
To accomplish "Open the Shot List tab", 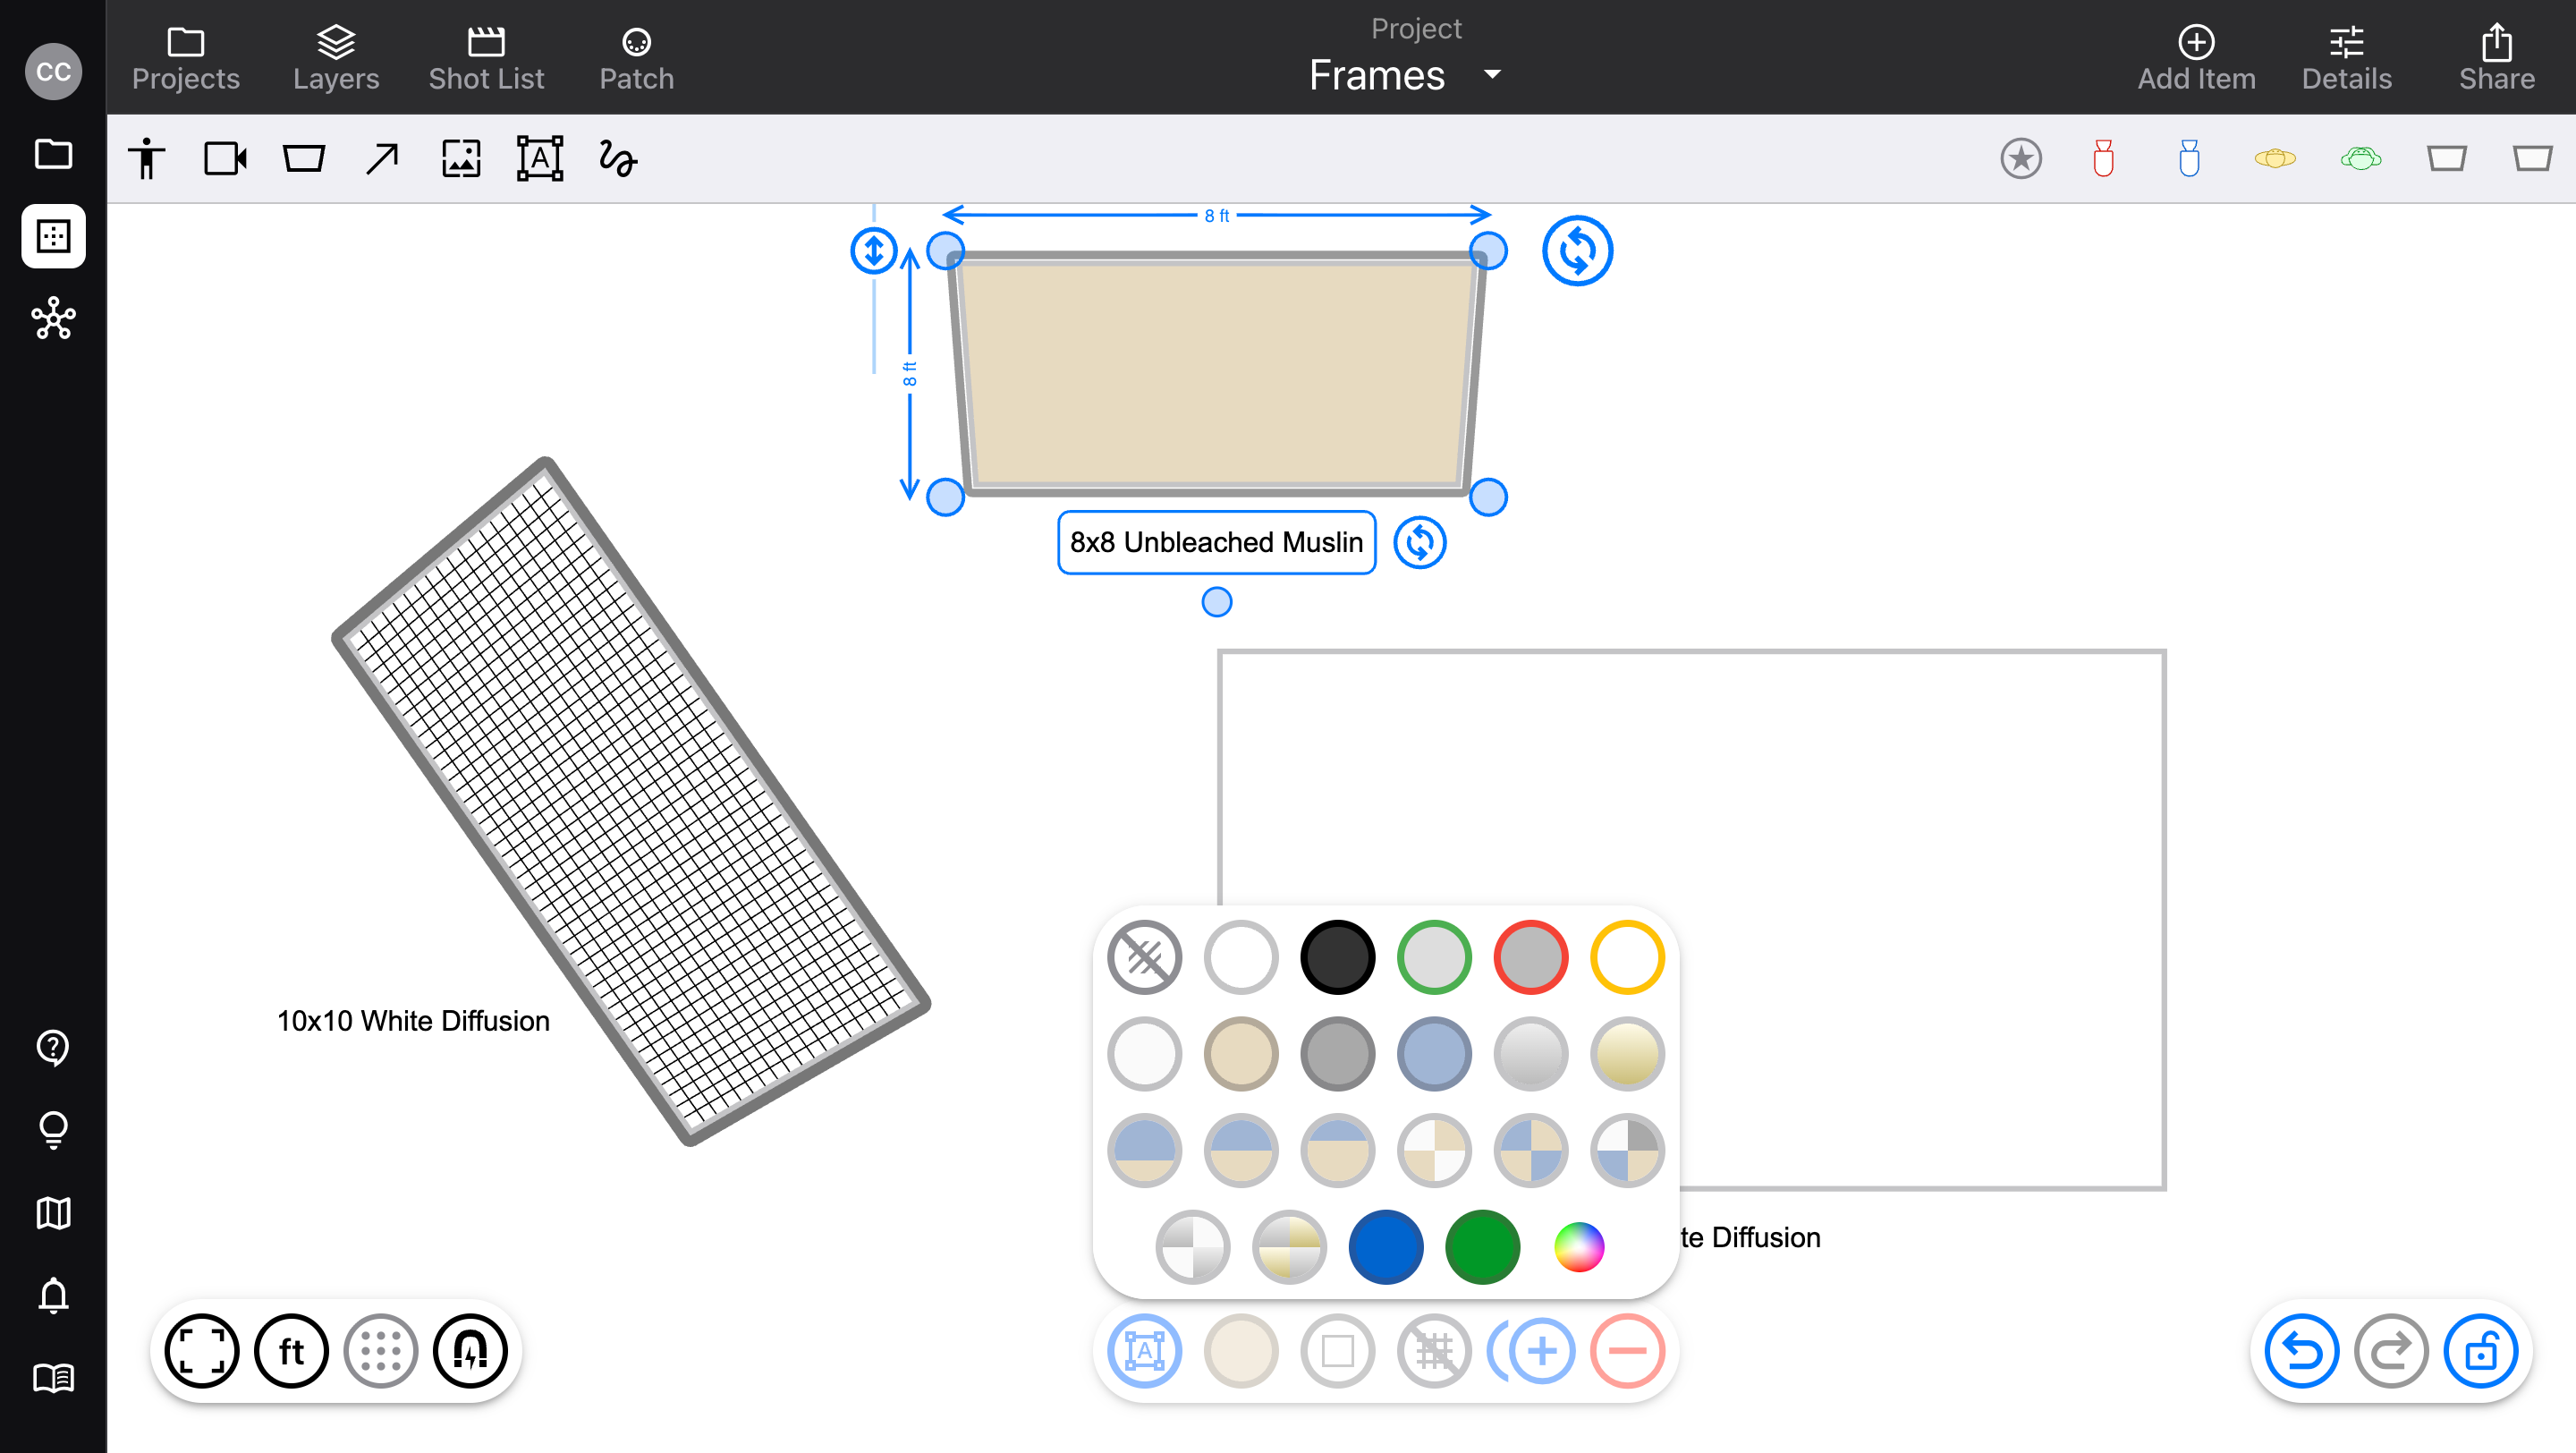I will click(x=486, y=58).
